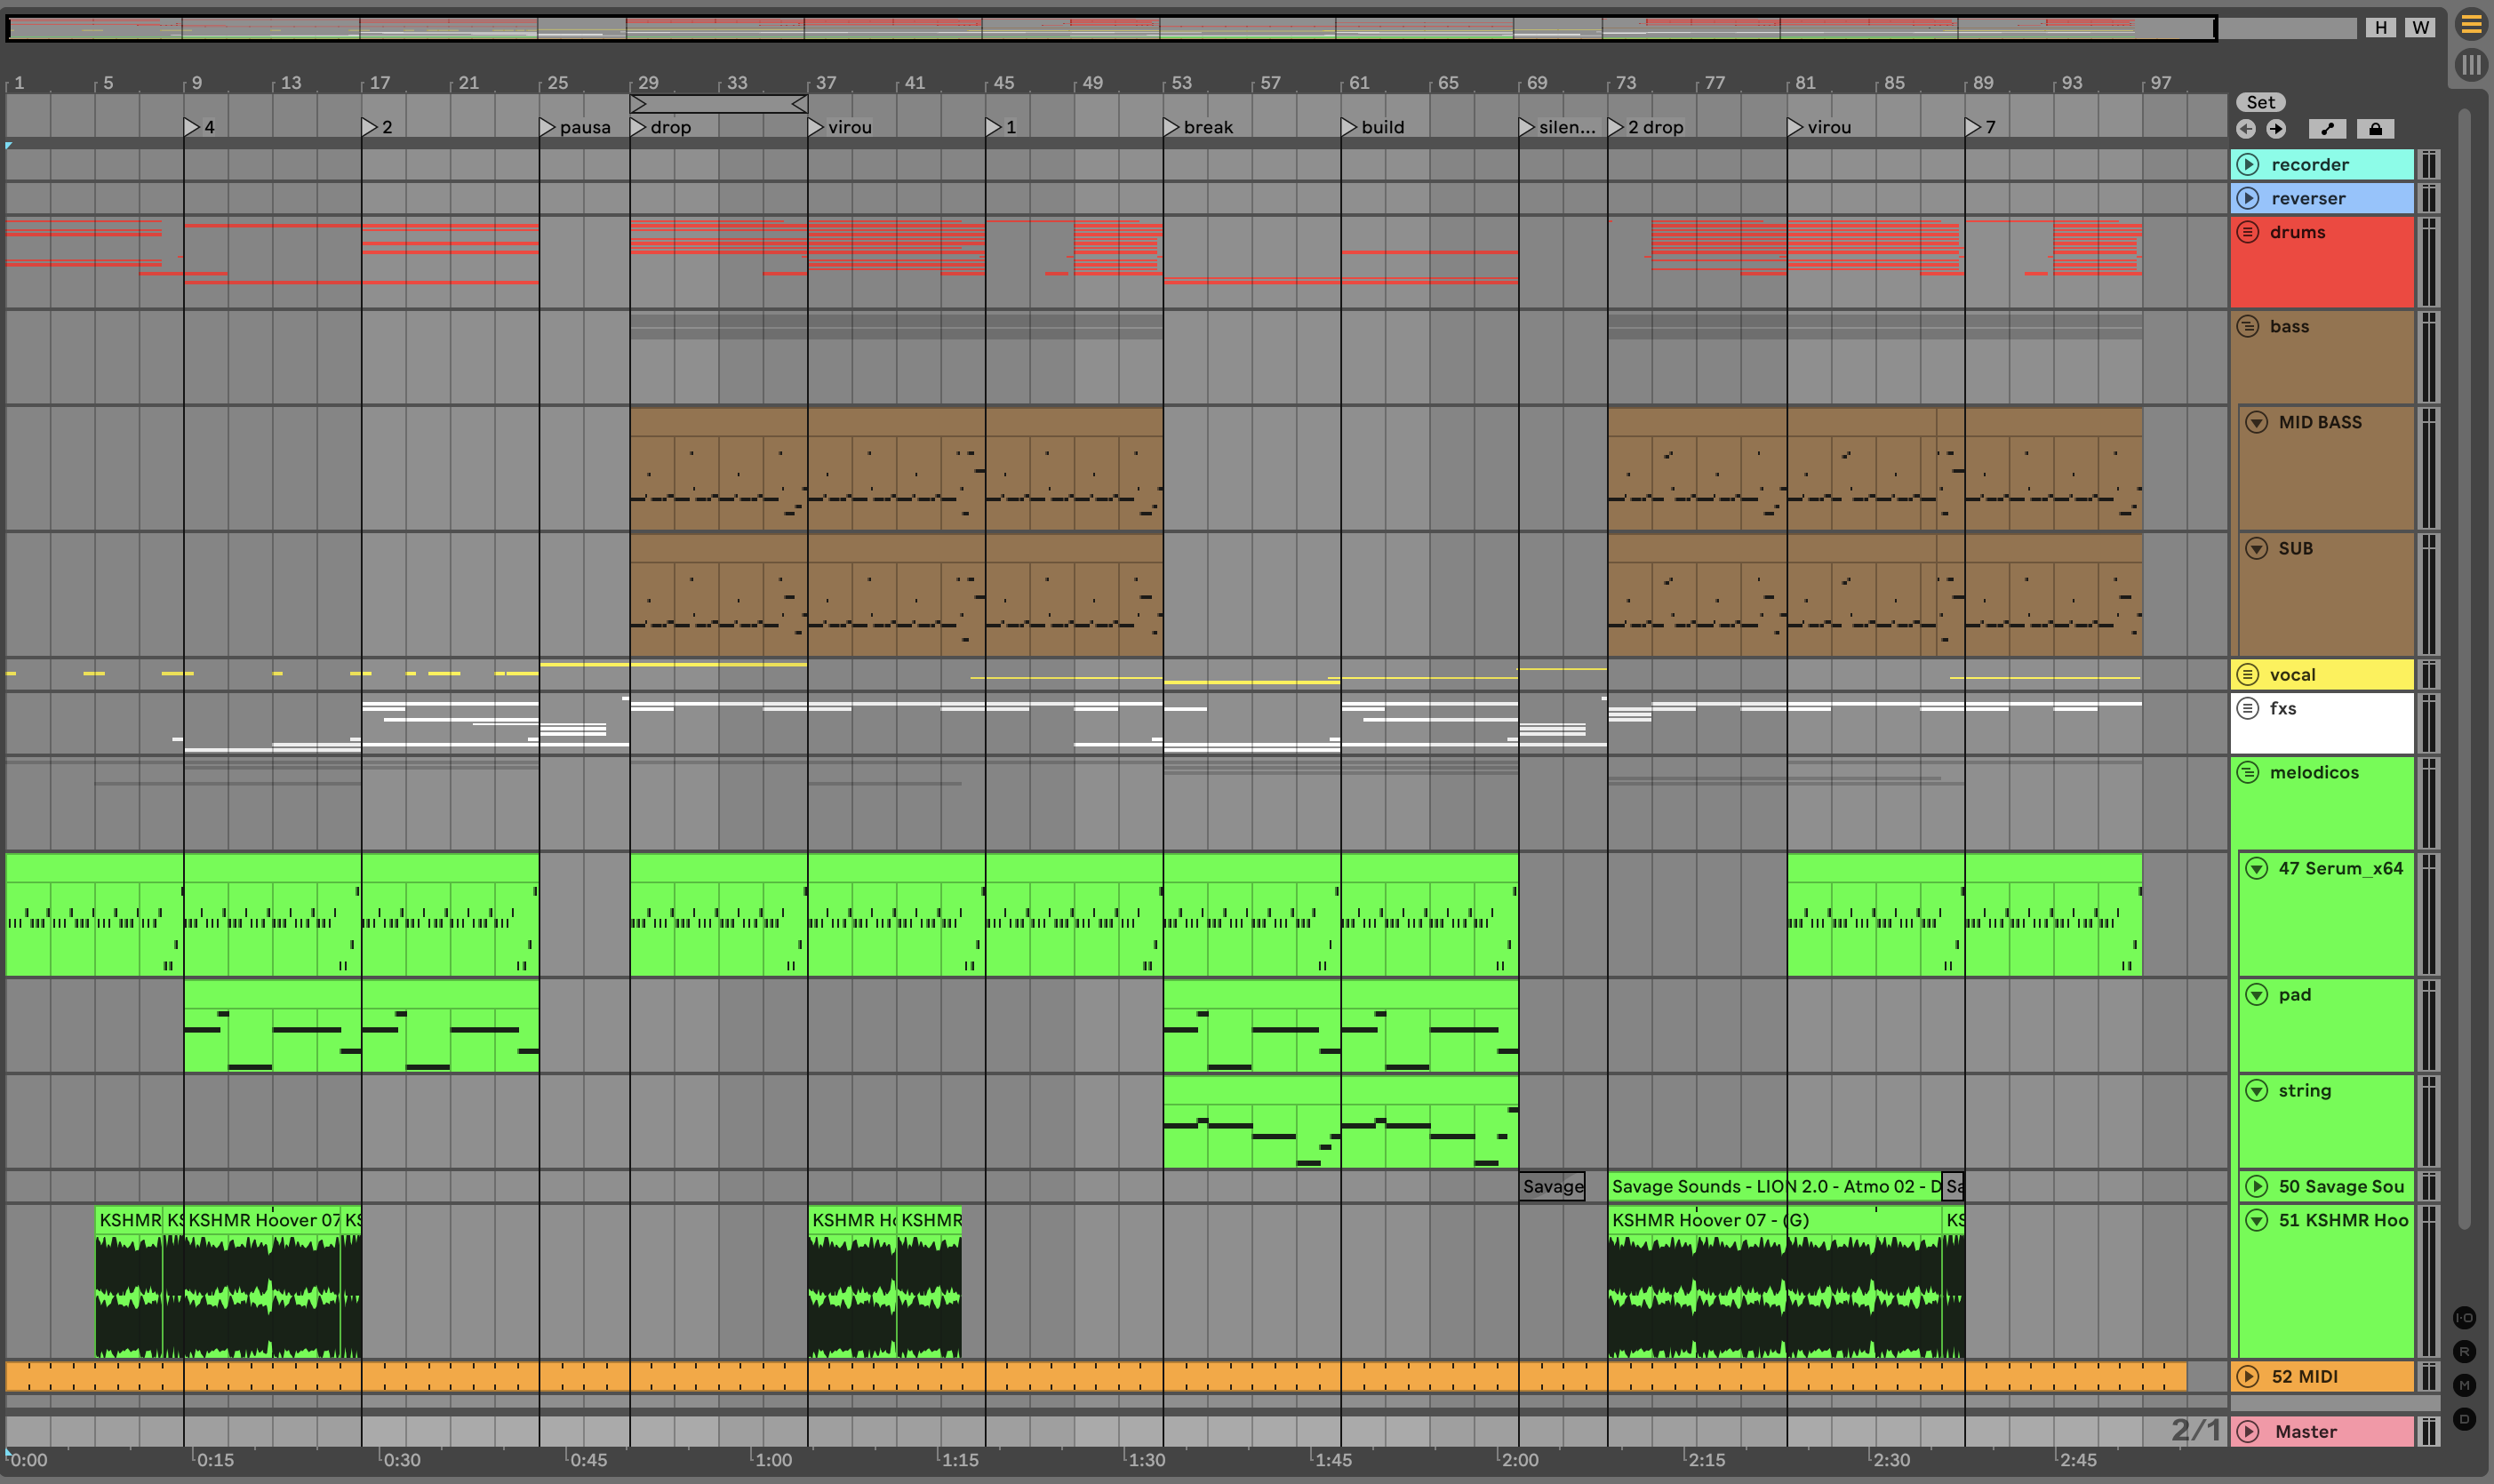Jump to the next locator arrow
Screen dimensions: 2494x1484
(2276, 128)
